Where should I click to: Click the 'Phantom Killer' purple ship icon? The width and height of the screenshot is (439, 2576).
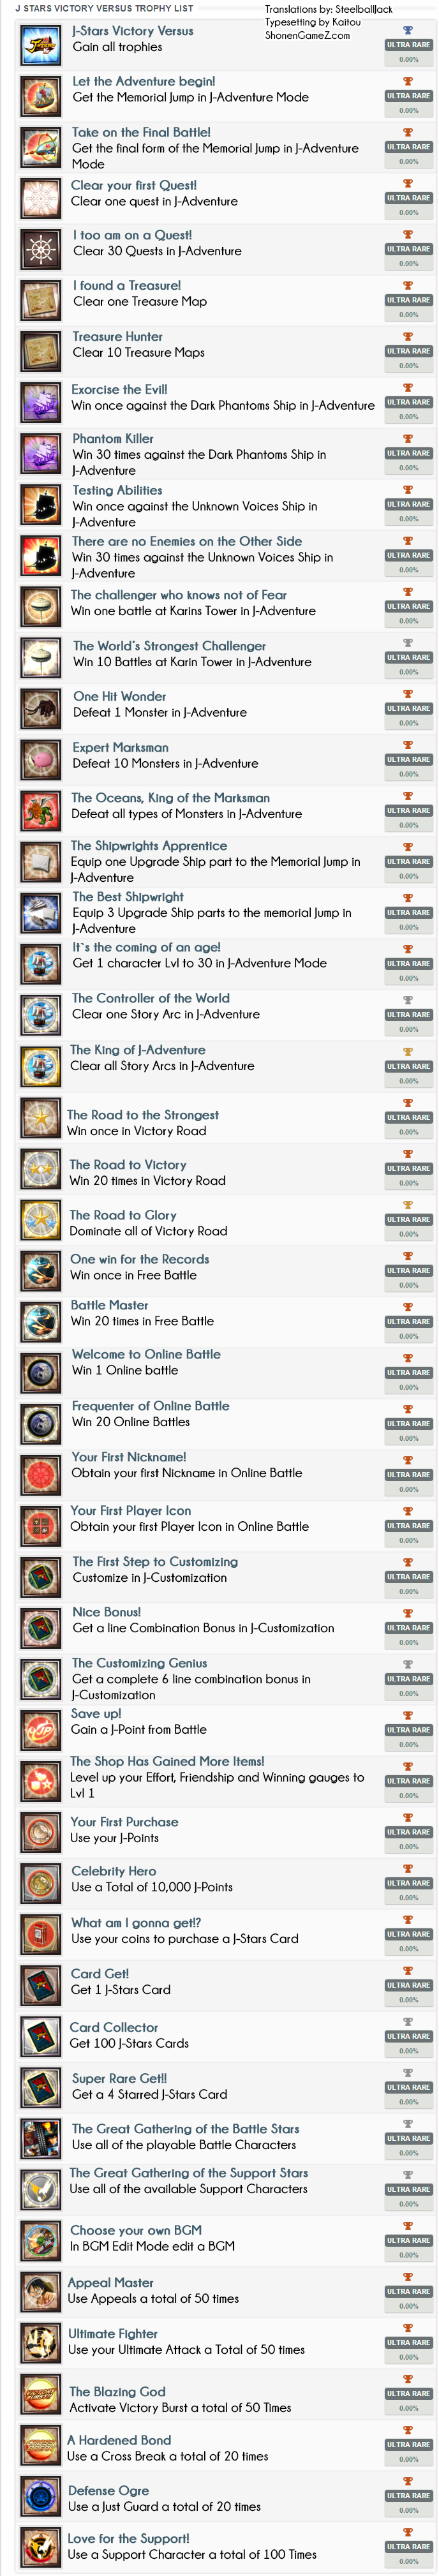[x=41, y=453]
